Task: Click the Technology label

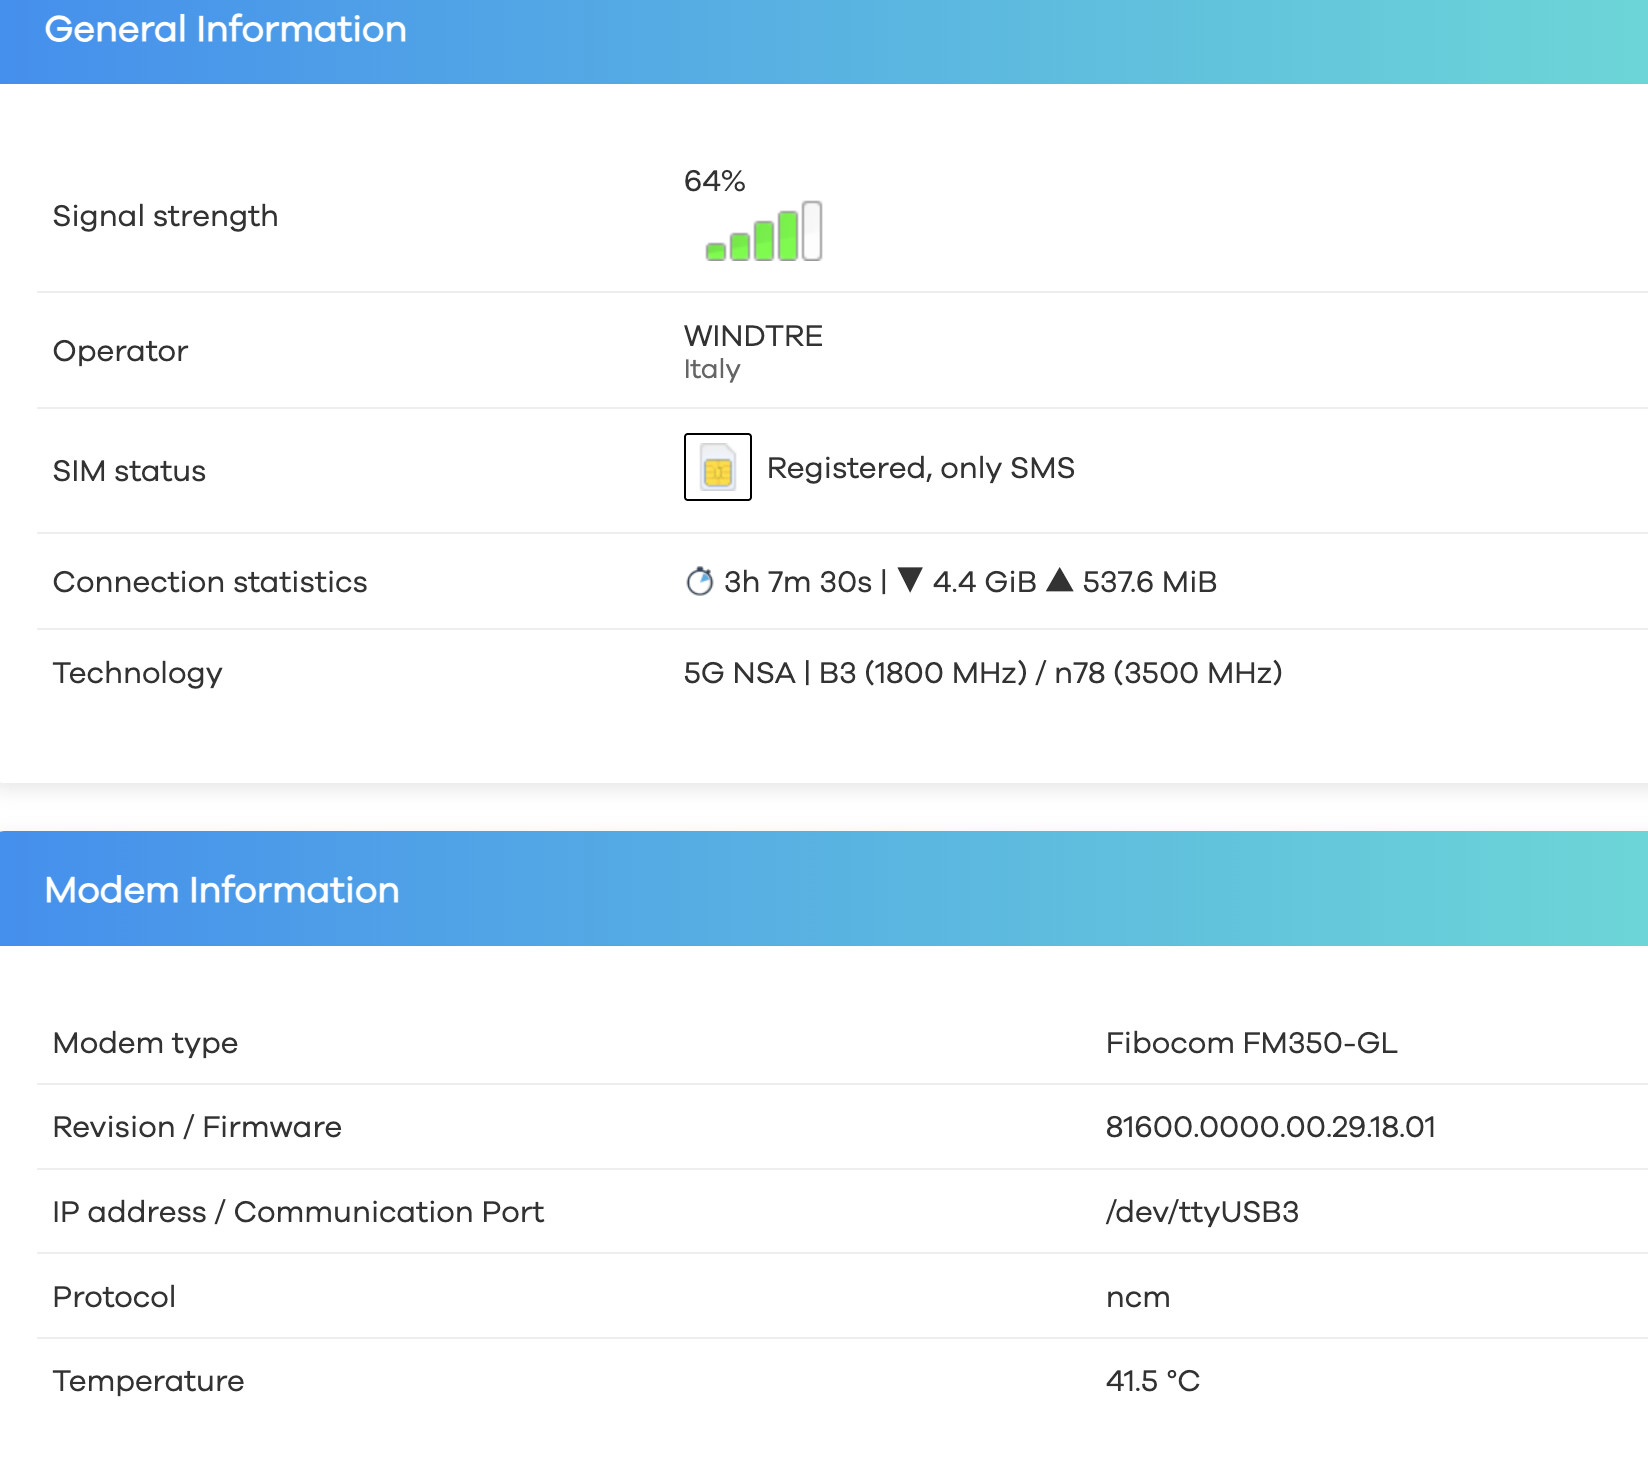Action: [x=138, y=673]
